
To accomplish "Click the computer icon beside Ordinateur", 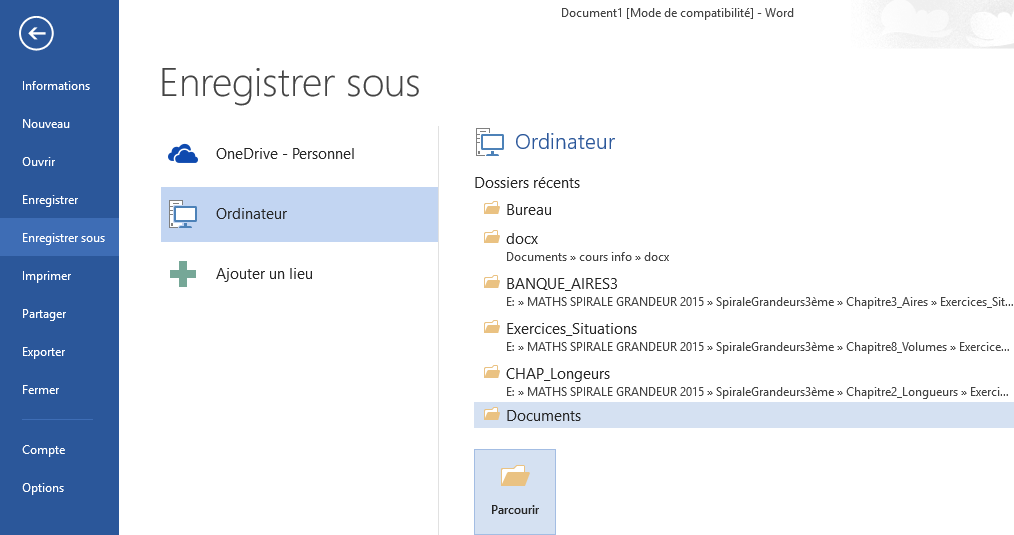I will (183, 214).
